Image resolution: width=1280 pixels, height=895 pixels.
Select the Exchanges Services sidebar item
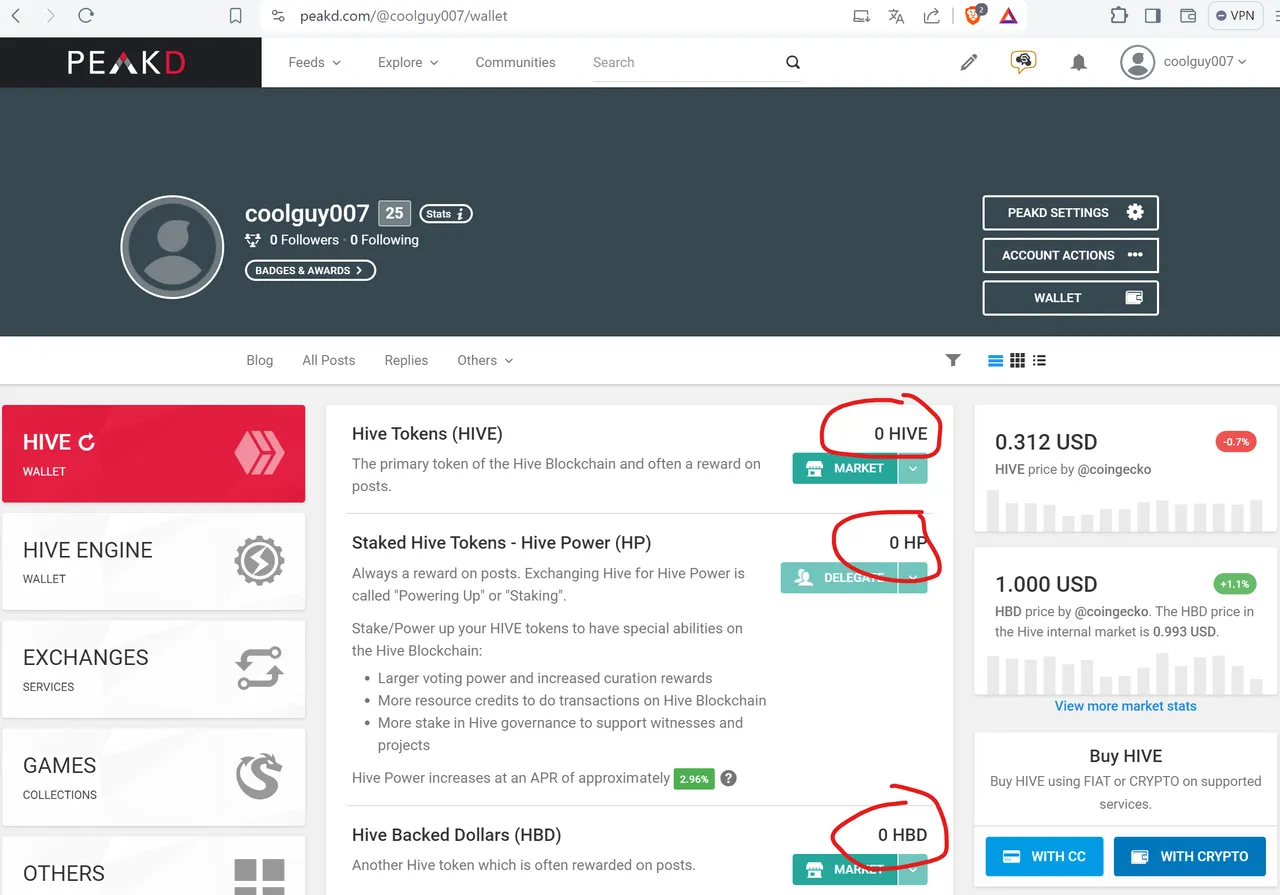click(154, 669)
